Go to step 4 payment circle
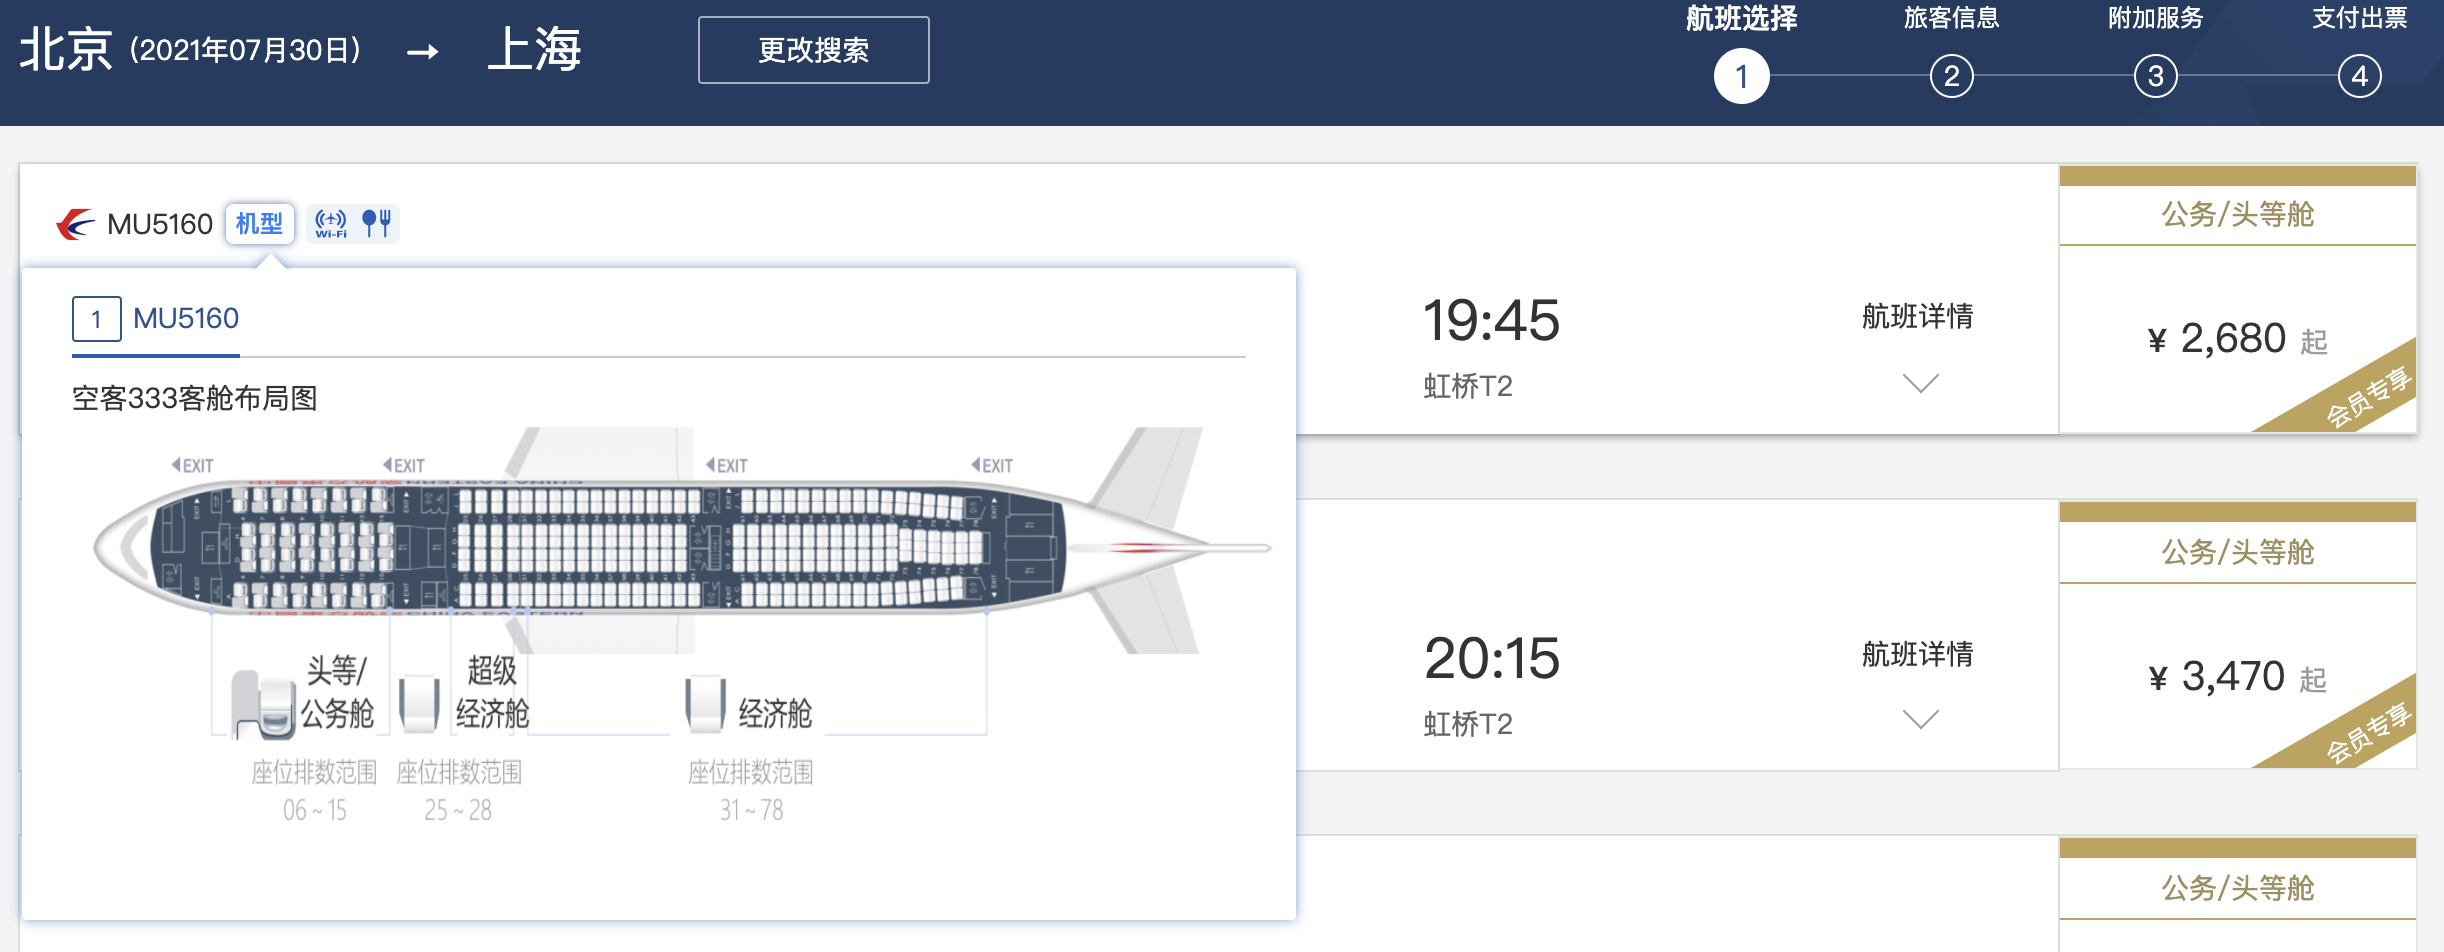The width and height of the screenshot is (2444, 952). (x=2359, y=76)
